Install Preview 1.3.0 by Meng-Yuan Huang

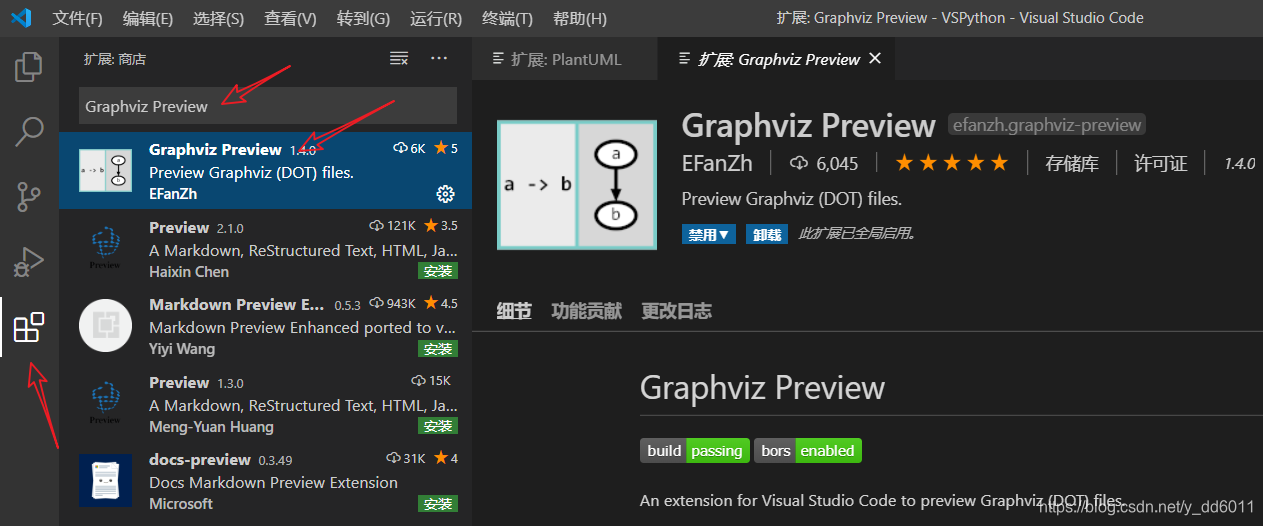coord(438,426)
